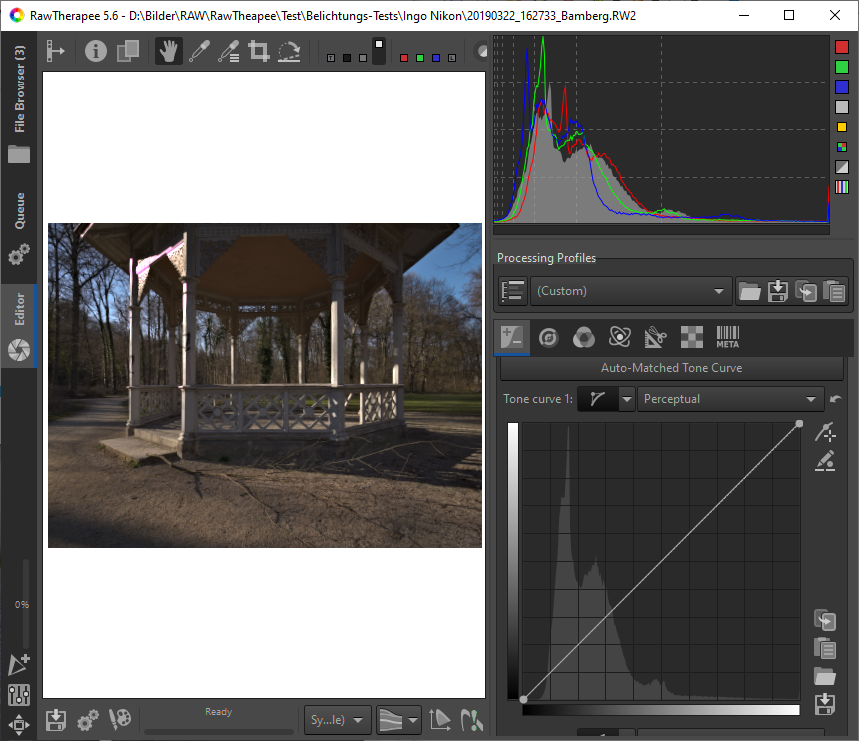
Task: Send image to external editor palette icon
Action: [x=120, y=719]
